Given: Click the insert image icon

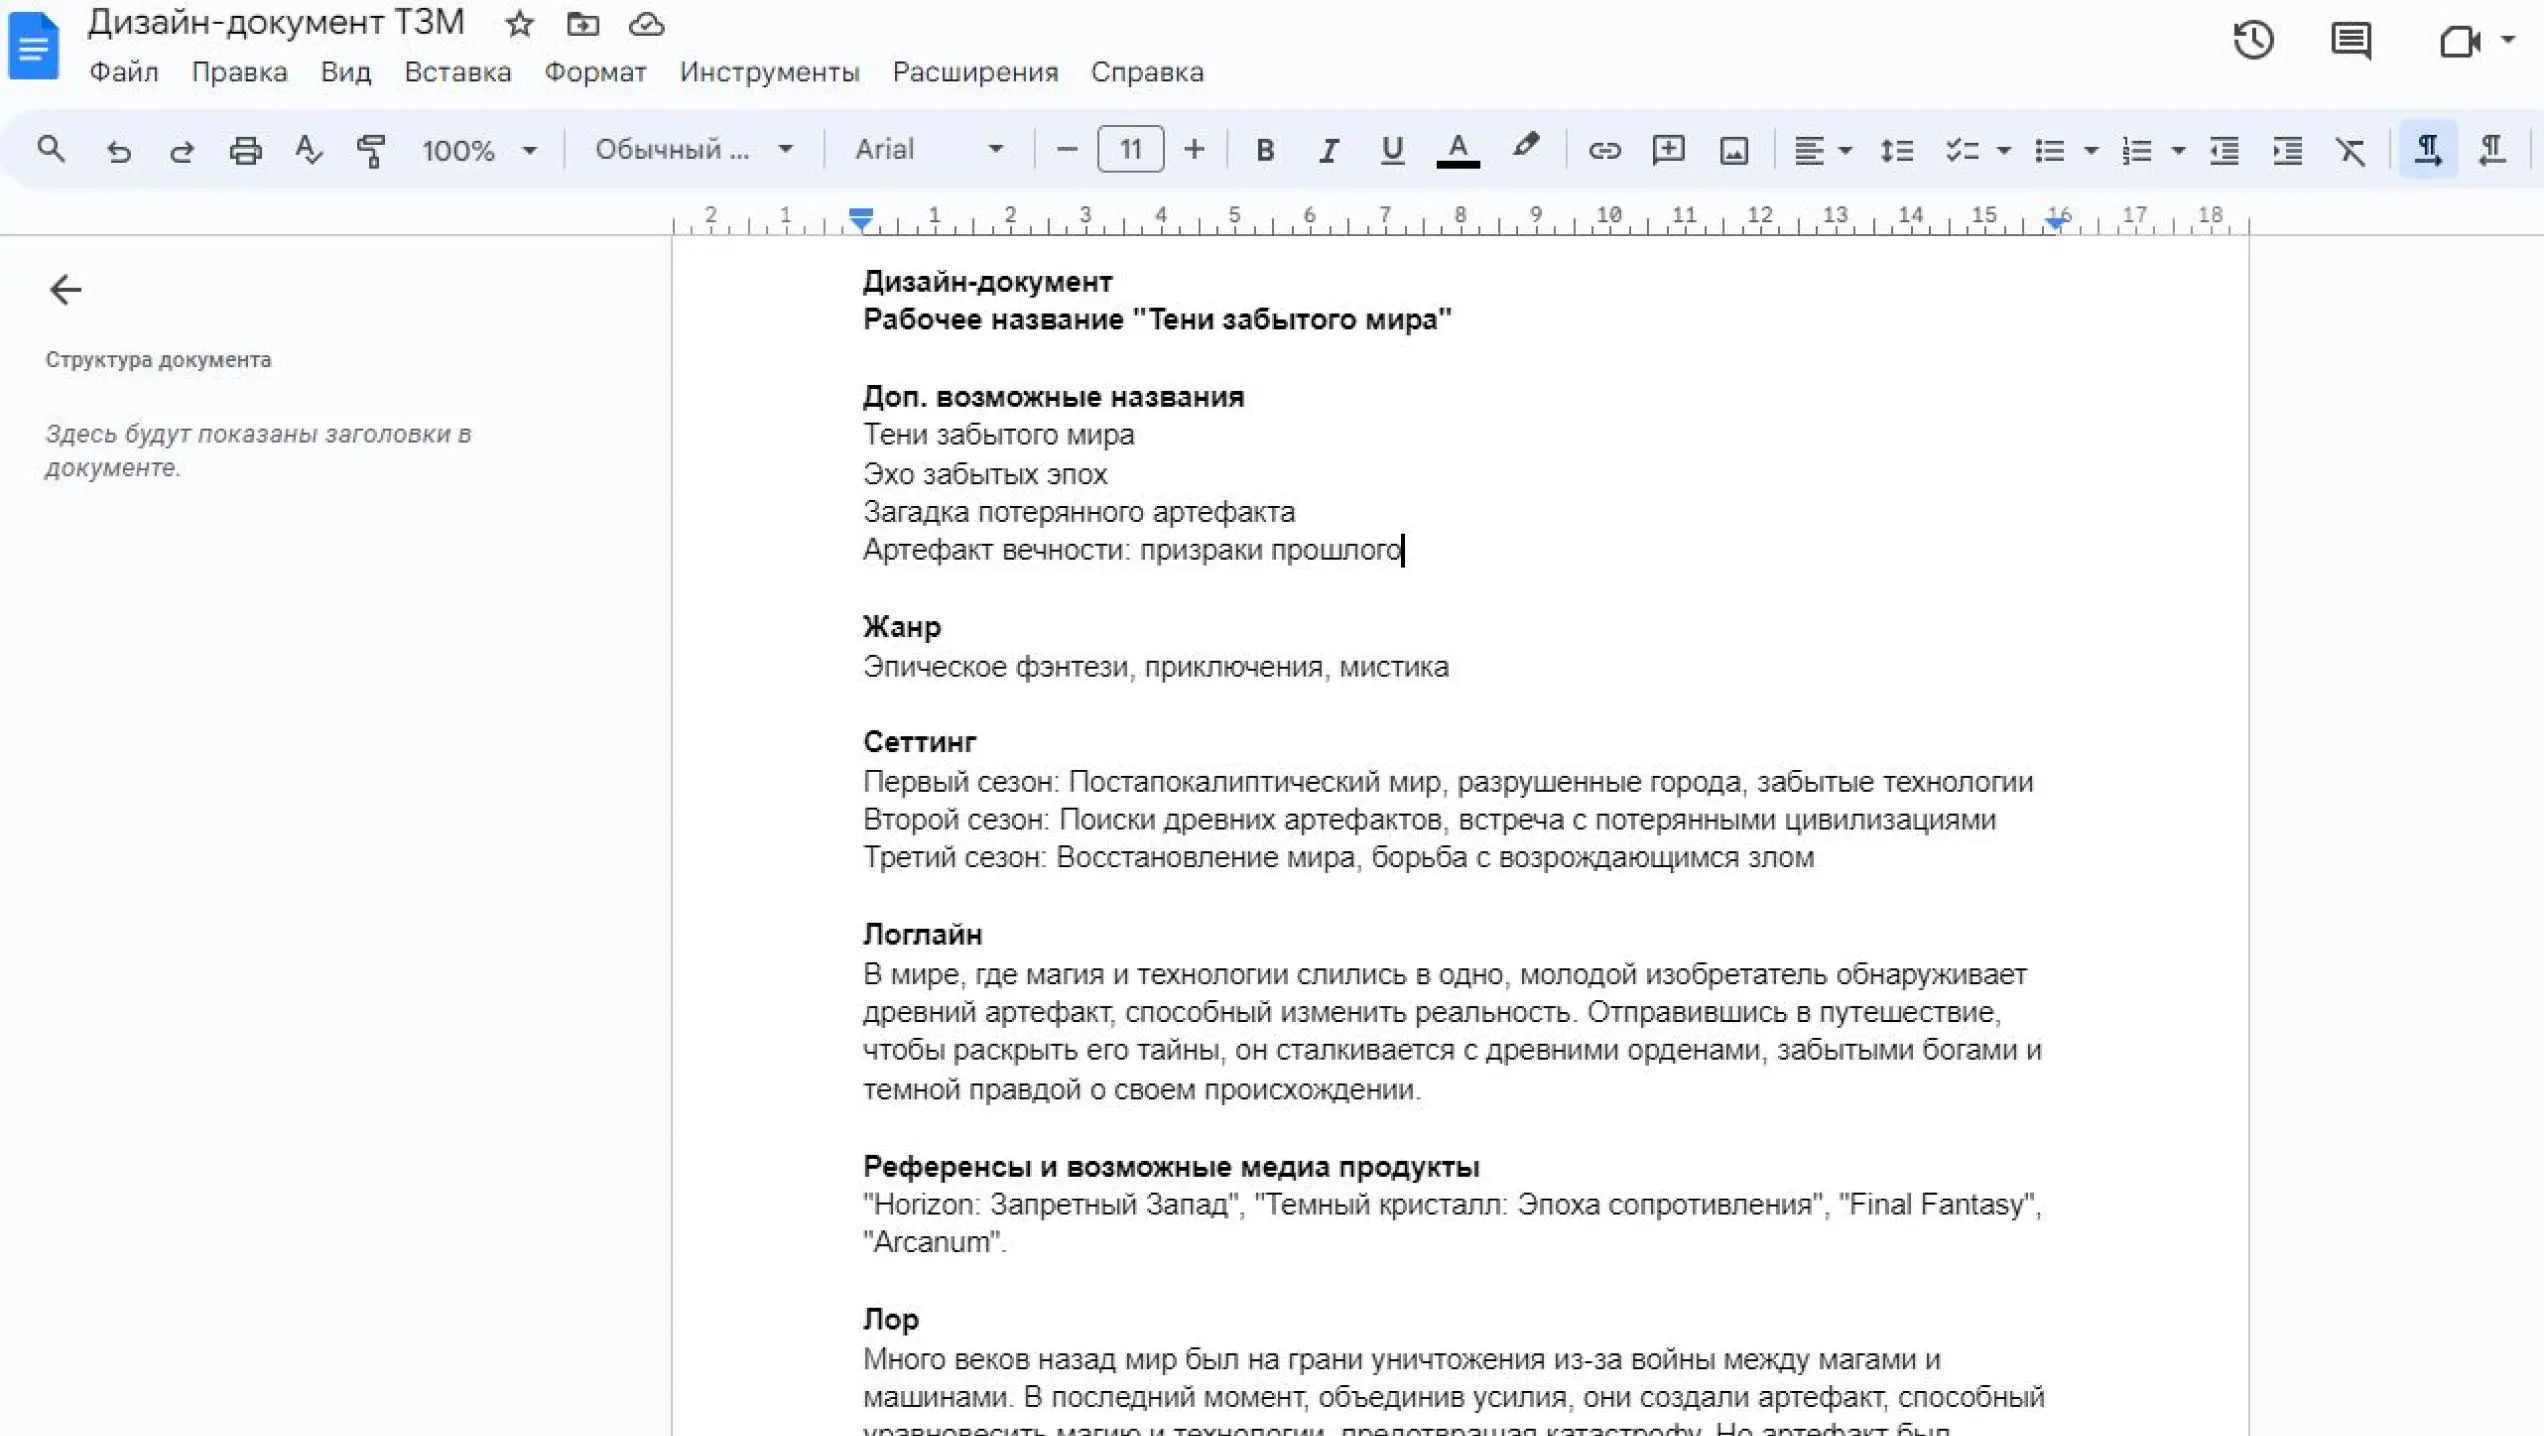Looking at the screenshot, I should click(1733, 150).
